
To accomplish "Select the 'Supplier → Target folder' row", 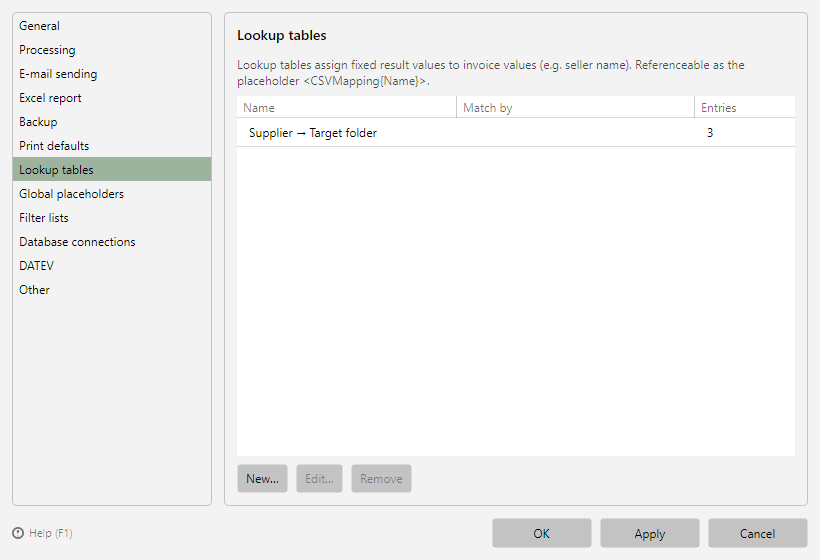I will [516, 133].
